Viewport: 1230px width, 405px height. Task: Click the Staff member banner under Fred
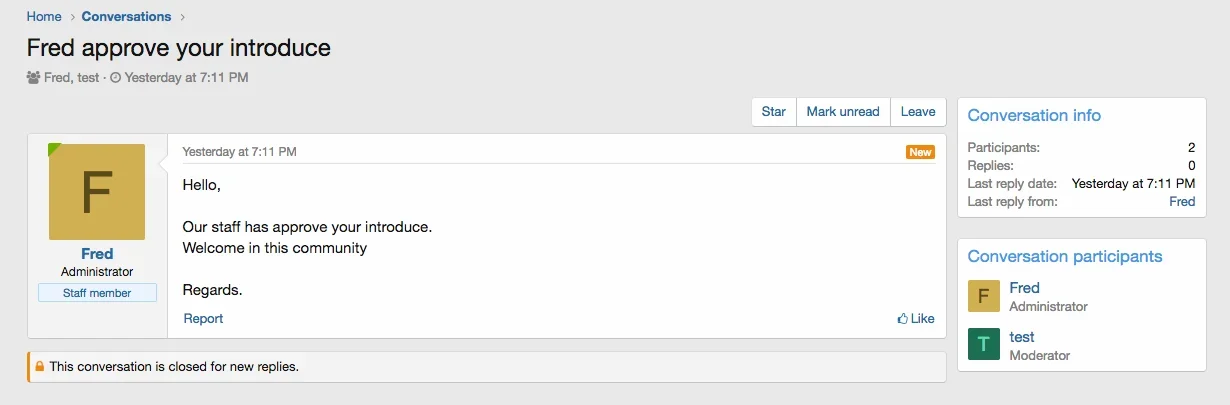[97, 293]
